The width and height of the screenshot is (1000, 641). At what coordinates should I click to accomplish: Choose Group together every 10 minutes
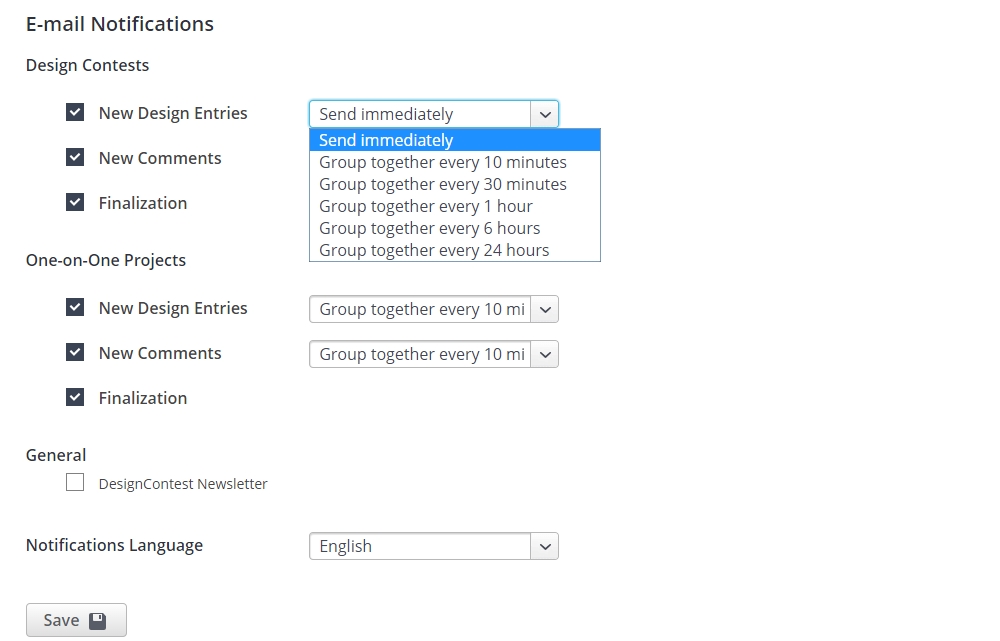pyautogui.click(x=442, y=162)
